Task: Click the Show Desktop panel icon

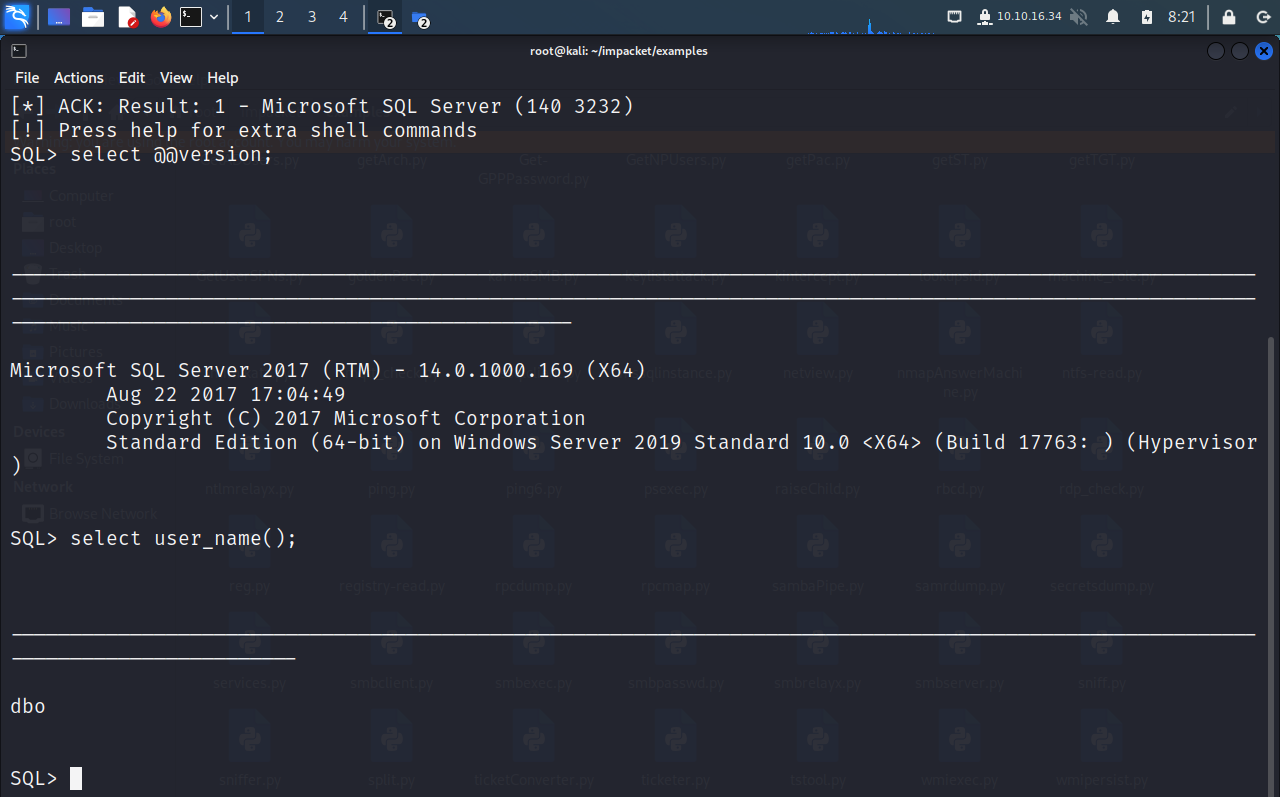Action: [x=59, y=17]
